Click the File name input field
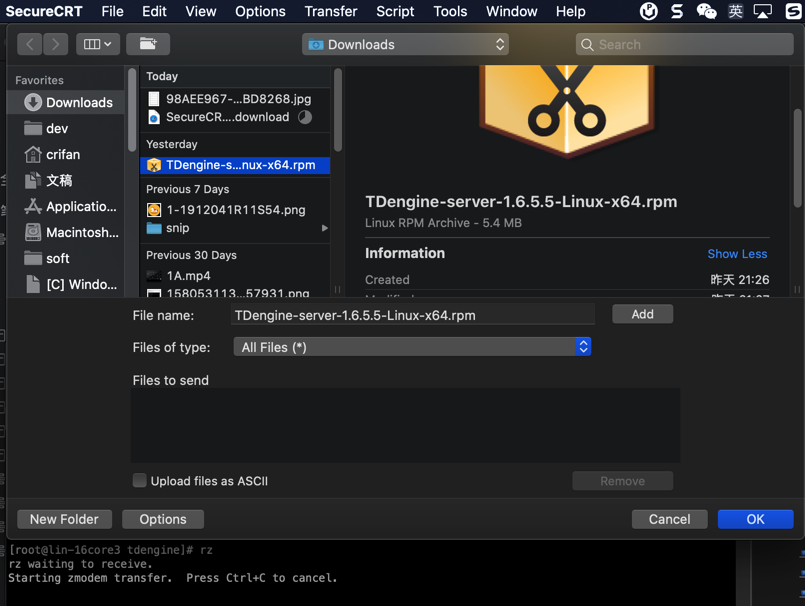The width and height of the screenshot is (805, 606). click(x=412, y=315)
